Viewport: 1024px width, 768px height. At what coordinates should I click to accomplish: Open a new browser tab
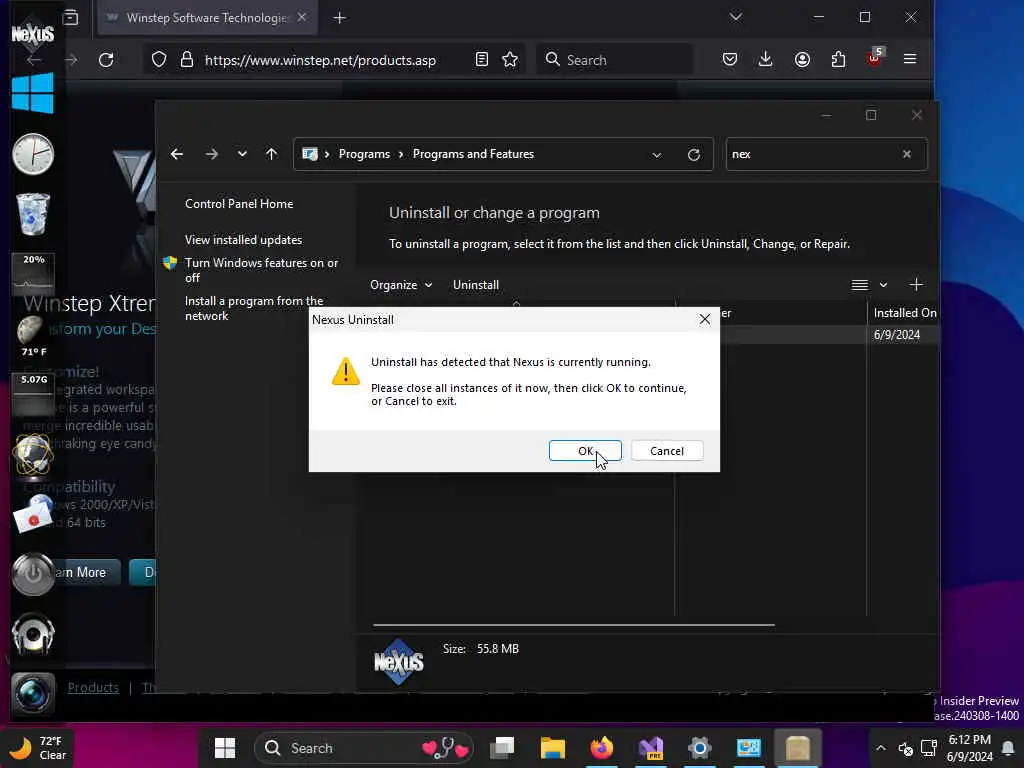[340, 18]
